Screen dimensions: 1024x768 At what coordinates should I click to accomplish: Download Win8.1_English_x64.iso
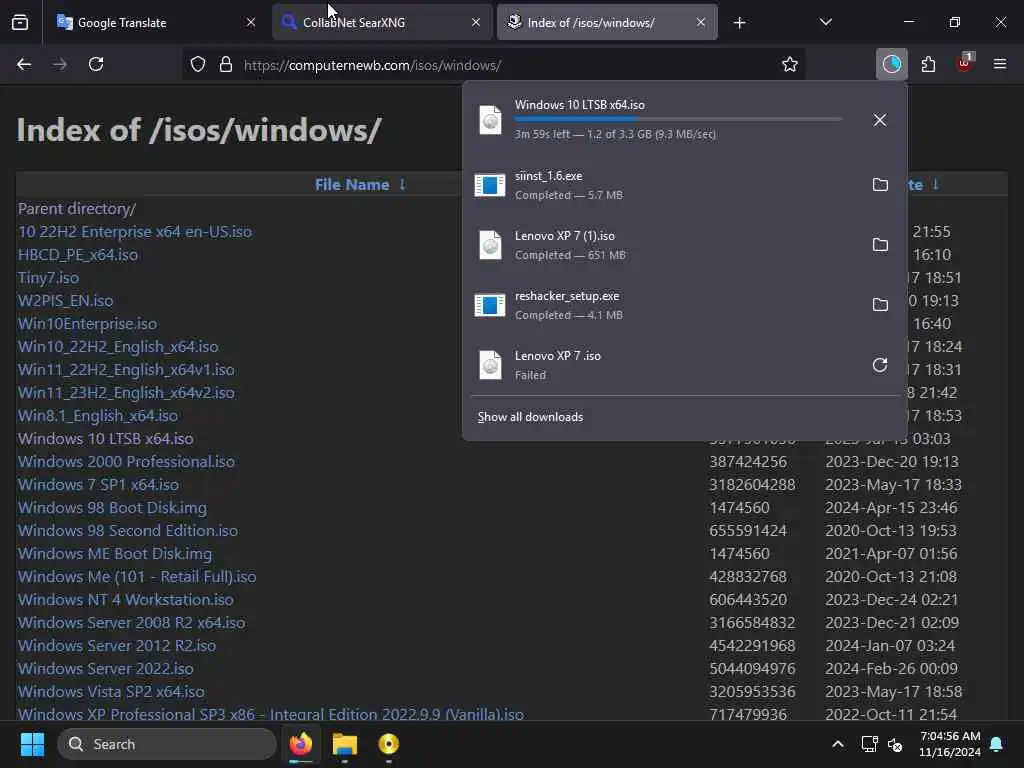97,415
